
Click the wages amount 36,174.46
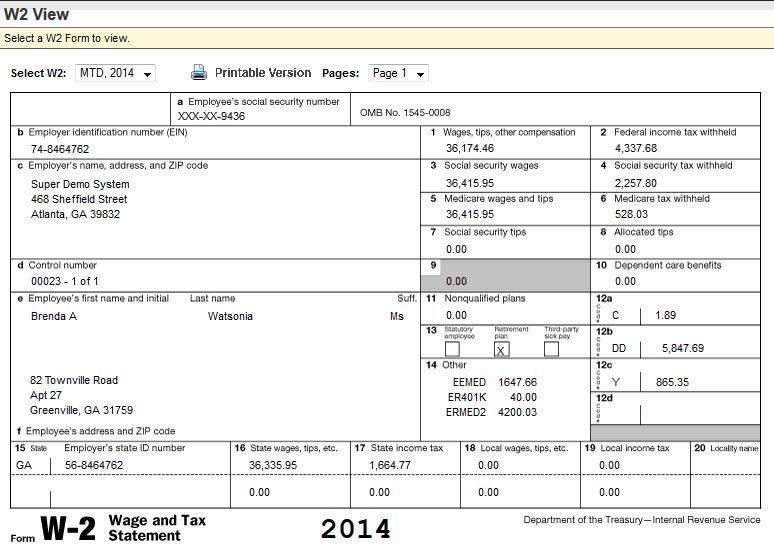[x=470, y=148]
